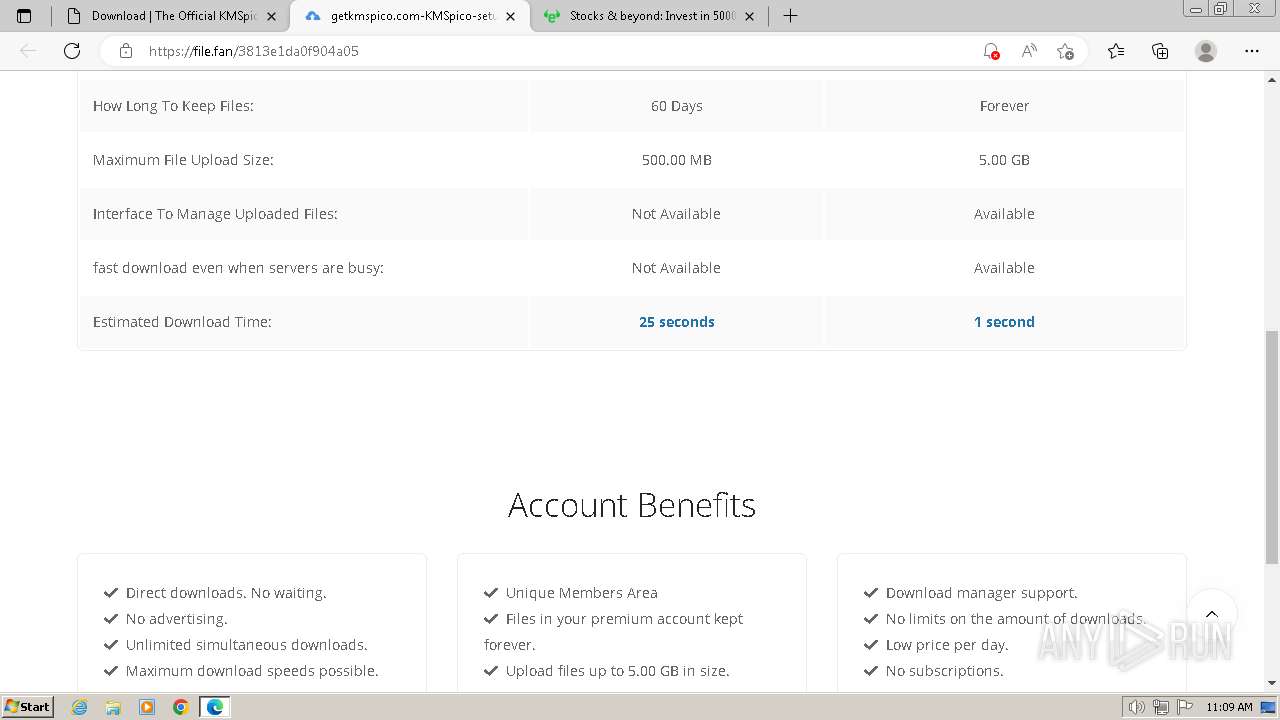Launch Internet Explorer from the taskbar
Image resolution: width=1280 pixels, height=720 pixels.
80,707
